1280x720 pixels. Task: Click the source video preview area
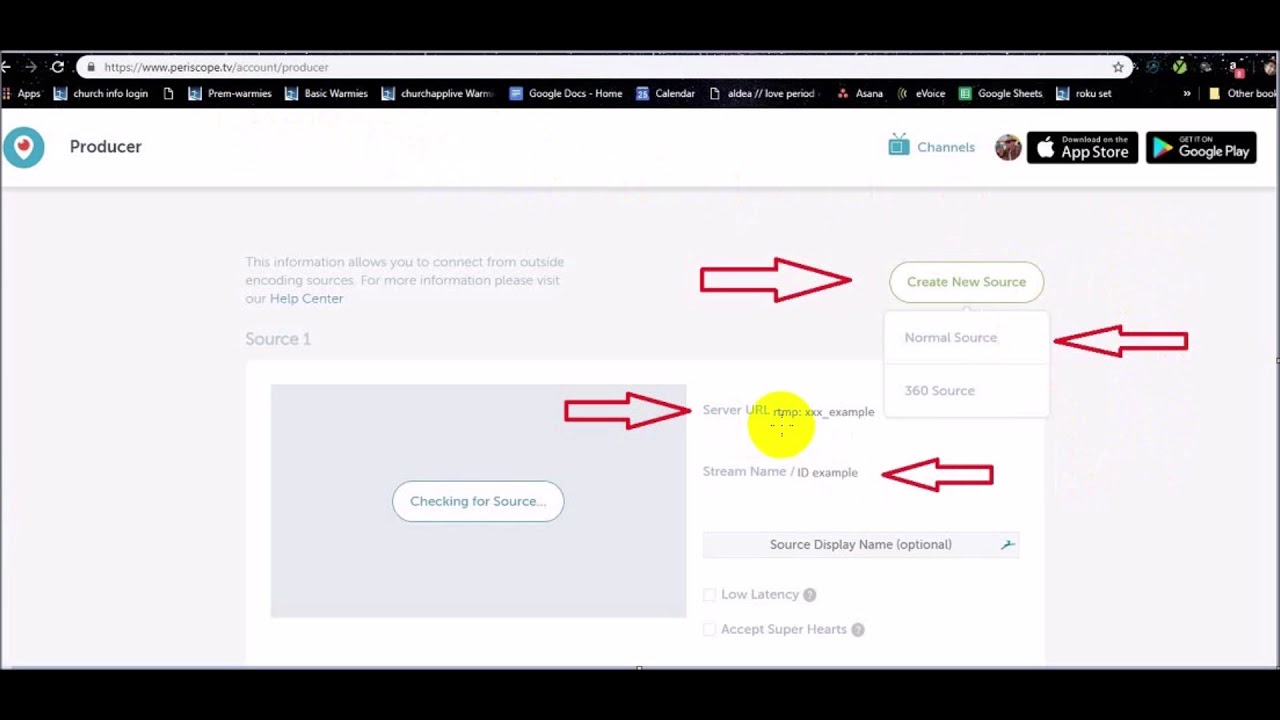point(478,501)
